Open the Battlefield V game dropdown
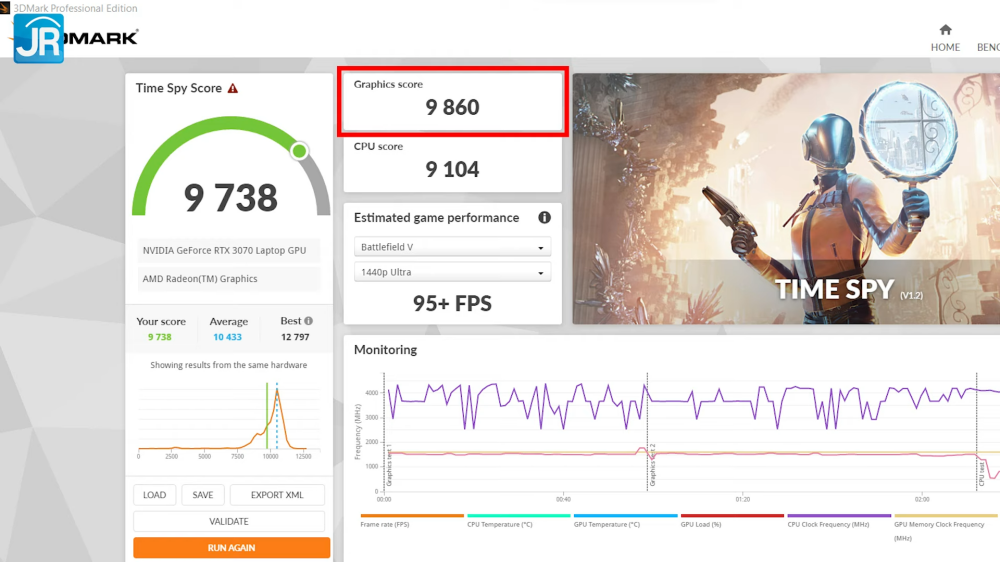The width and height of the screenshot is (1000, 562). 452,247
